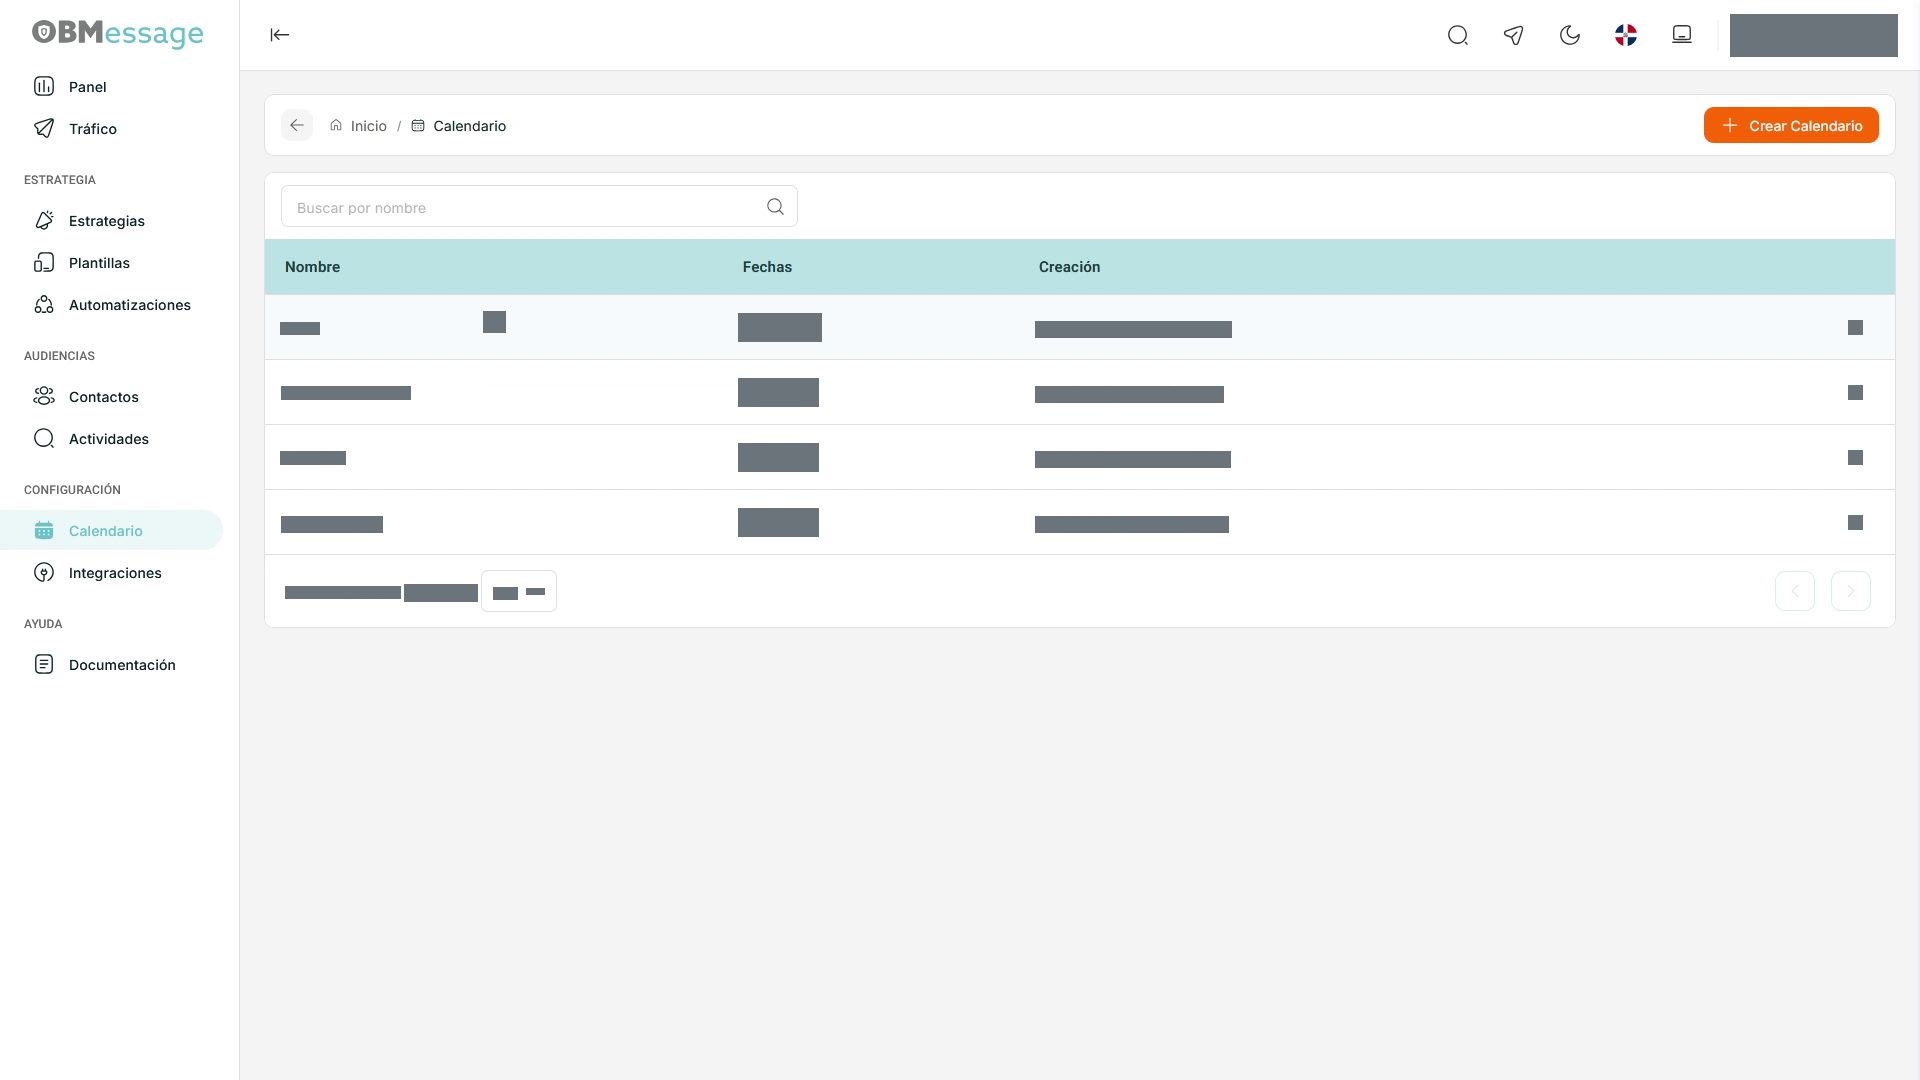Collapse the sidebar with the arrow icon
The height and width of the screenshot is (1080, 1920).
tap(279, 35)
